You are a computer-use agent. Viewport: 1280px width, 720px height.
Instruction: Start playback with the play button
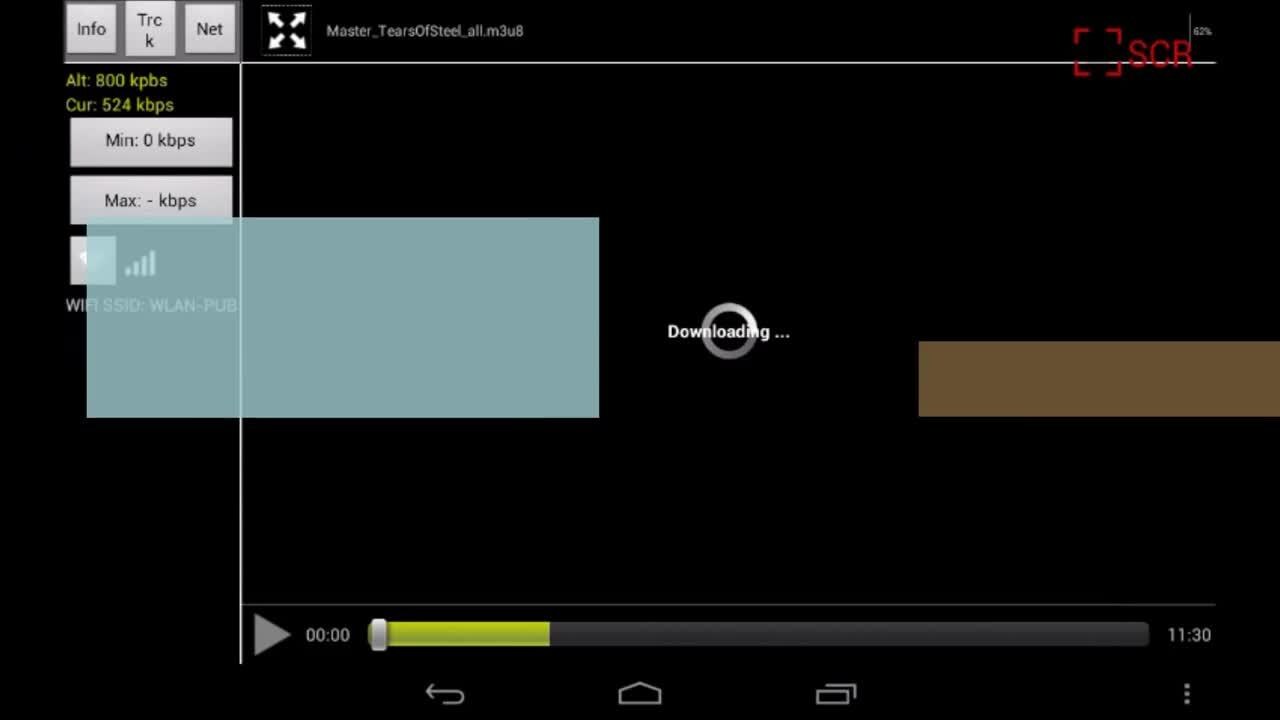(272, 634)
